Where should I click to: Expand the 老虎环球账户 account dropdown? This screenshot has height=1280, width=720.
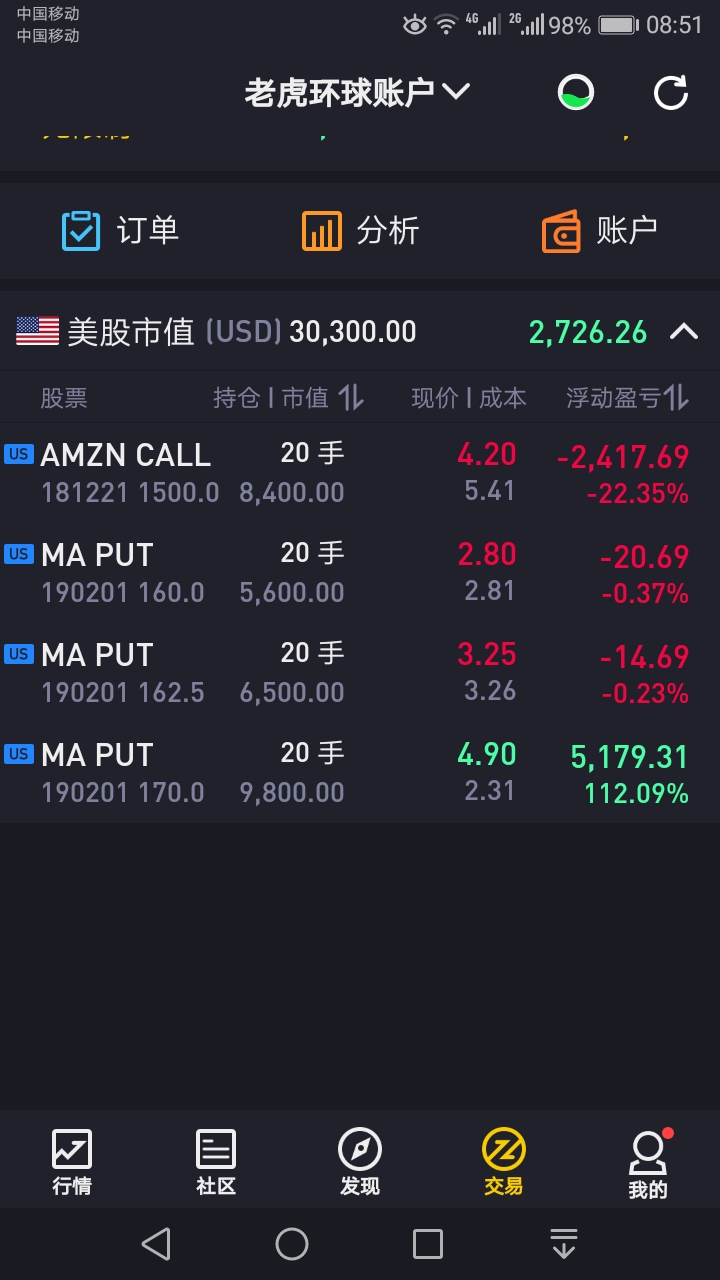coord(357,92)
